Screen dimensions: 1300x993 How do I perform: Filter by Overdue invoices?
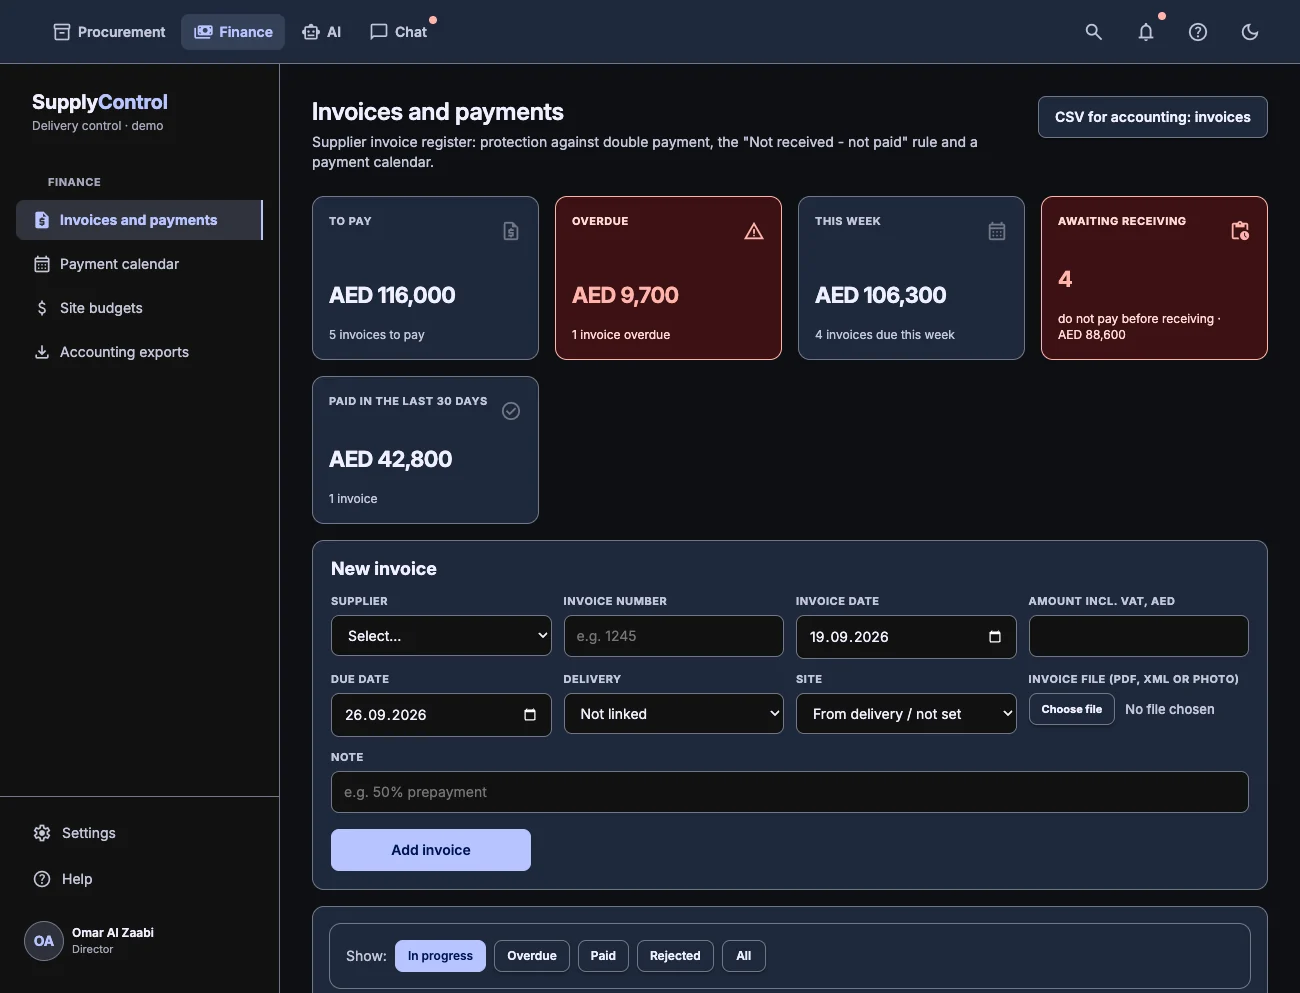(x=532, y=956)
